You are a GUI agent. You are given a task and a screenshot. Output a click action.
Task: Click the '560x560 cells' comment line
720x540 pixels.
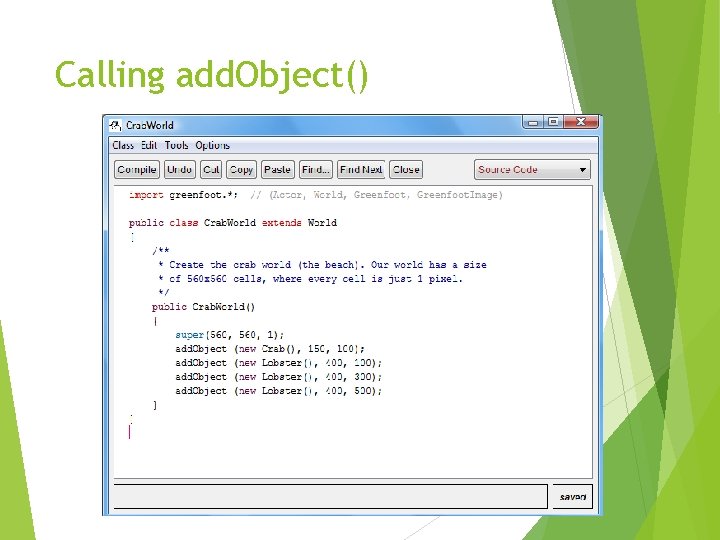click(310, 279)
